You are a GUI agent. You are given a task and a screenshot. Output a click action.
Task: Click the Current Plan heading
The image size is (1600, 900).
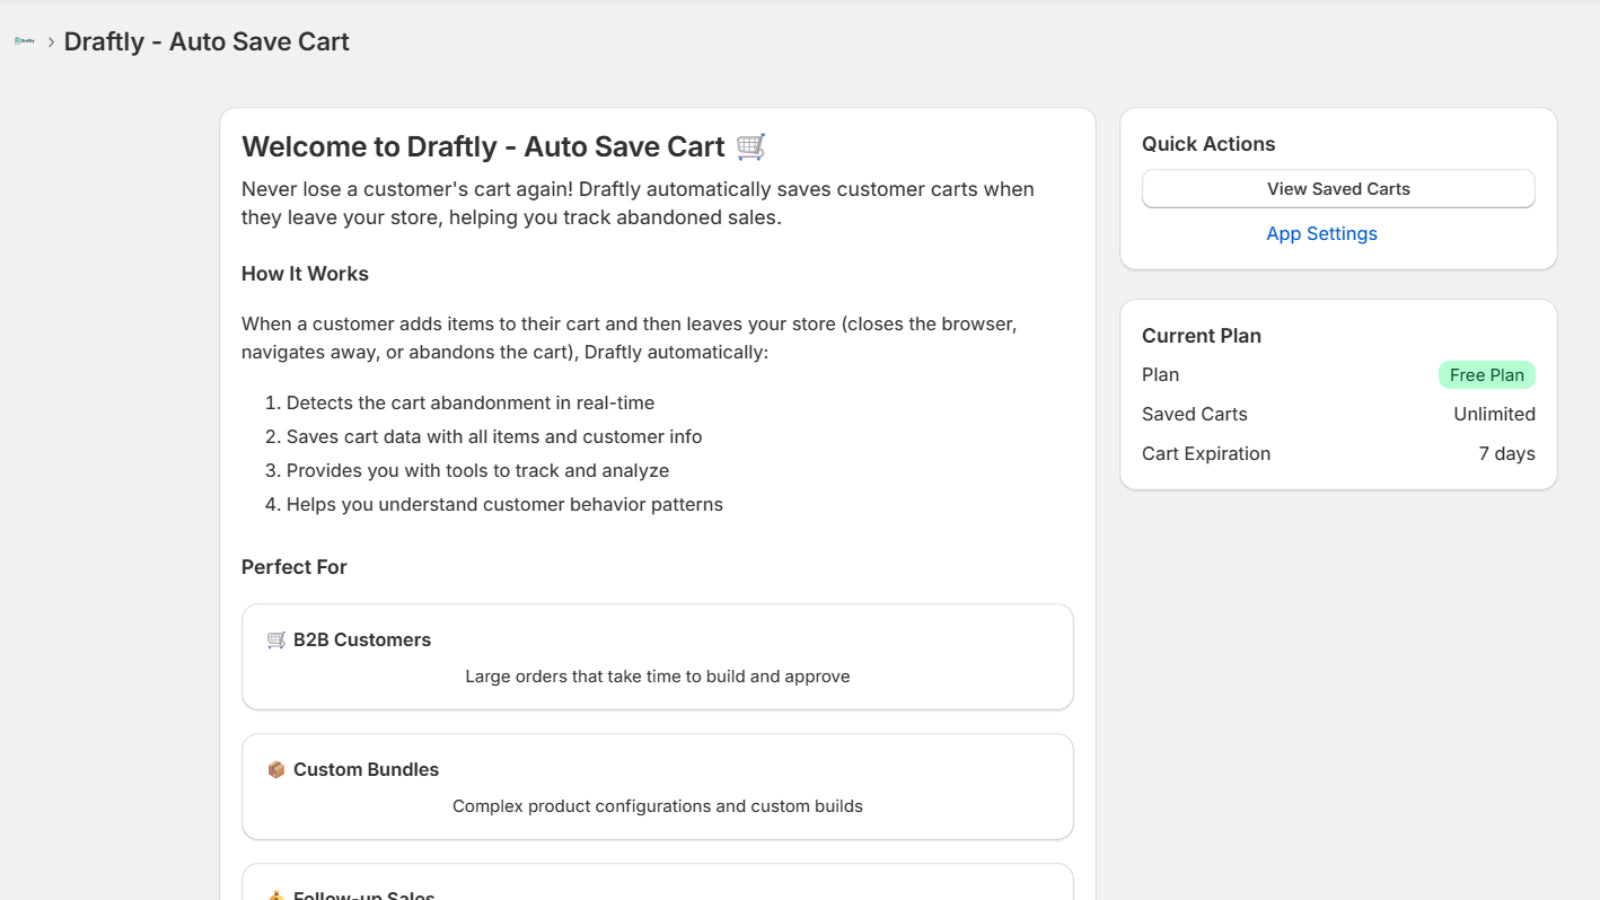1200,335
